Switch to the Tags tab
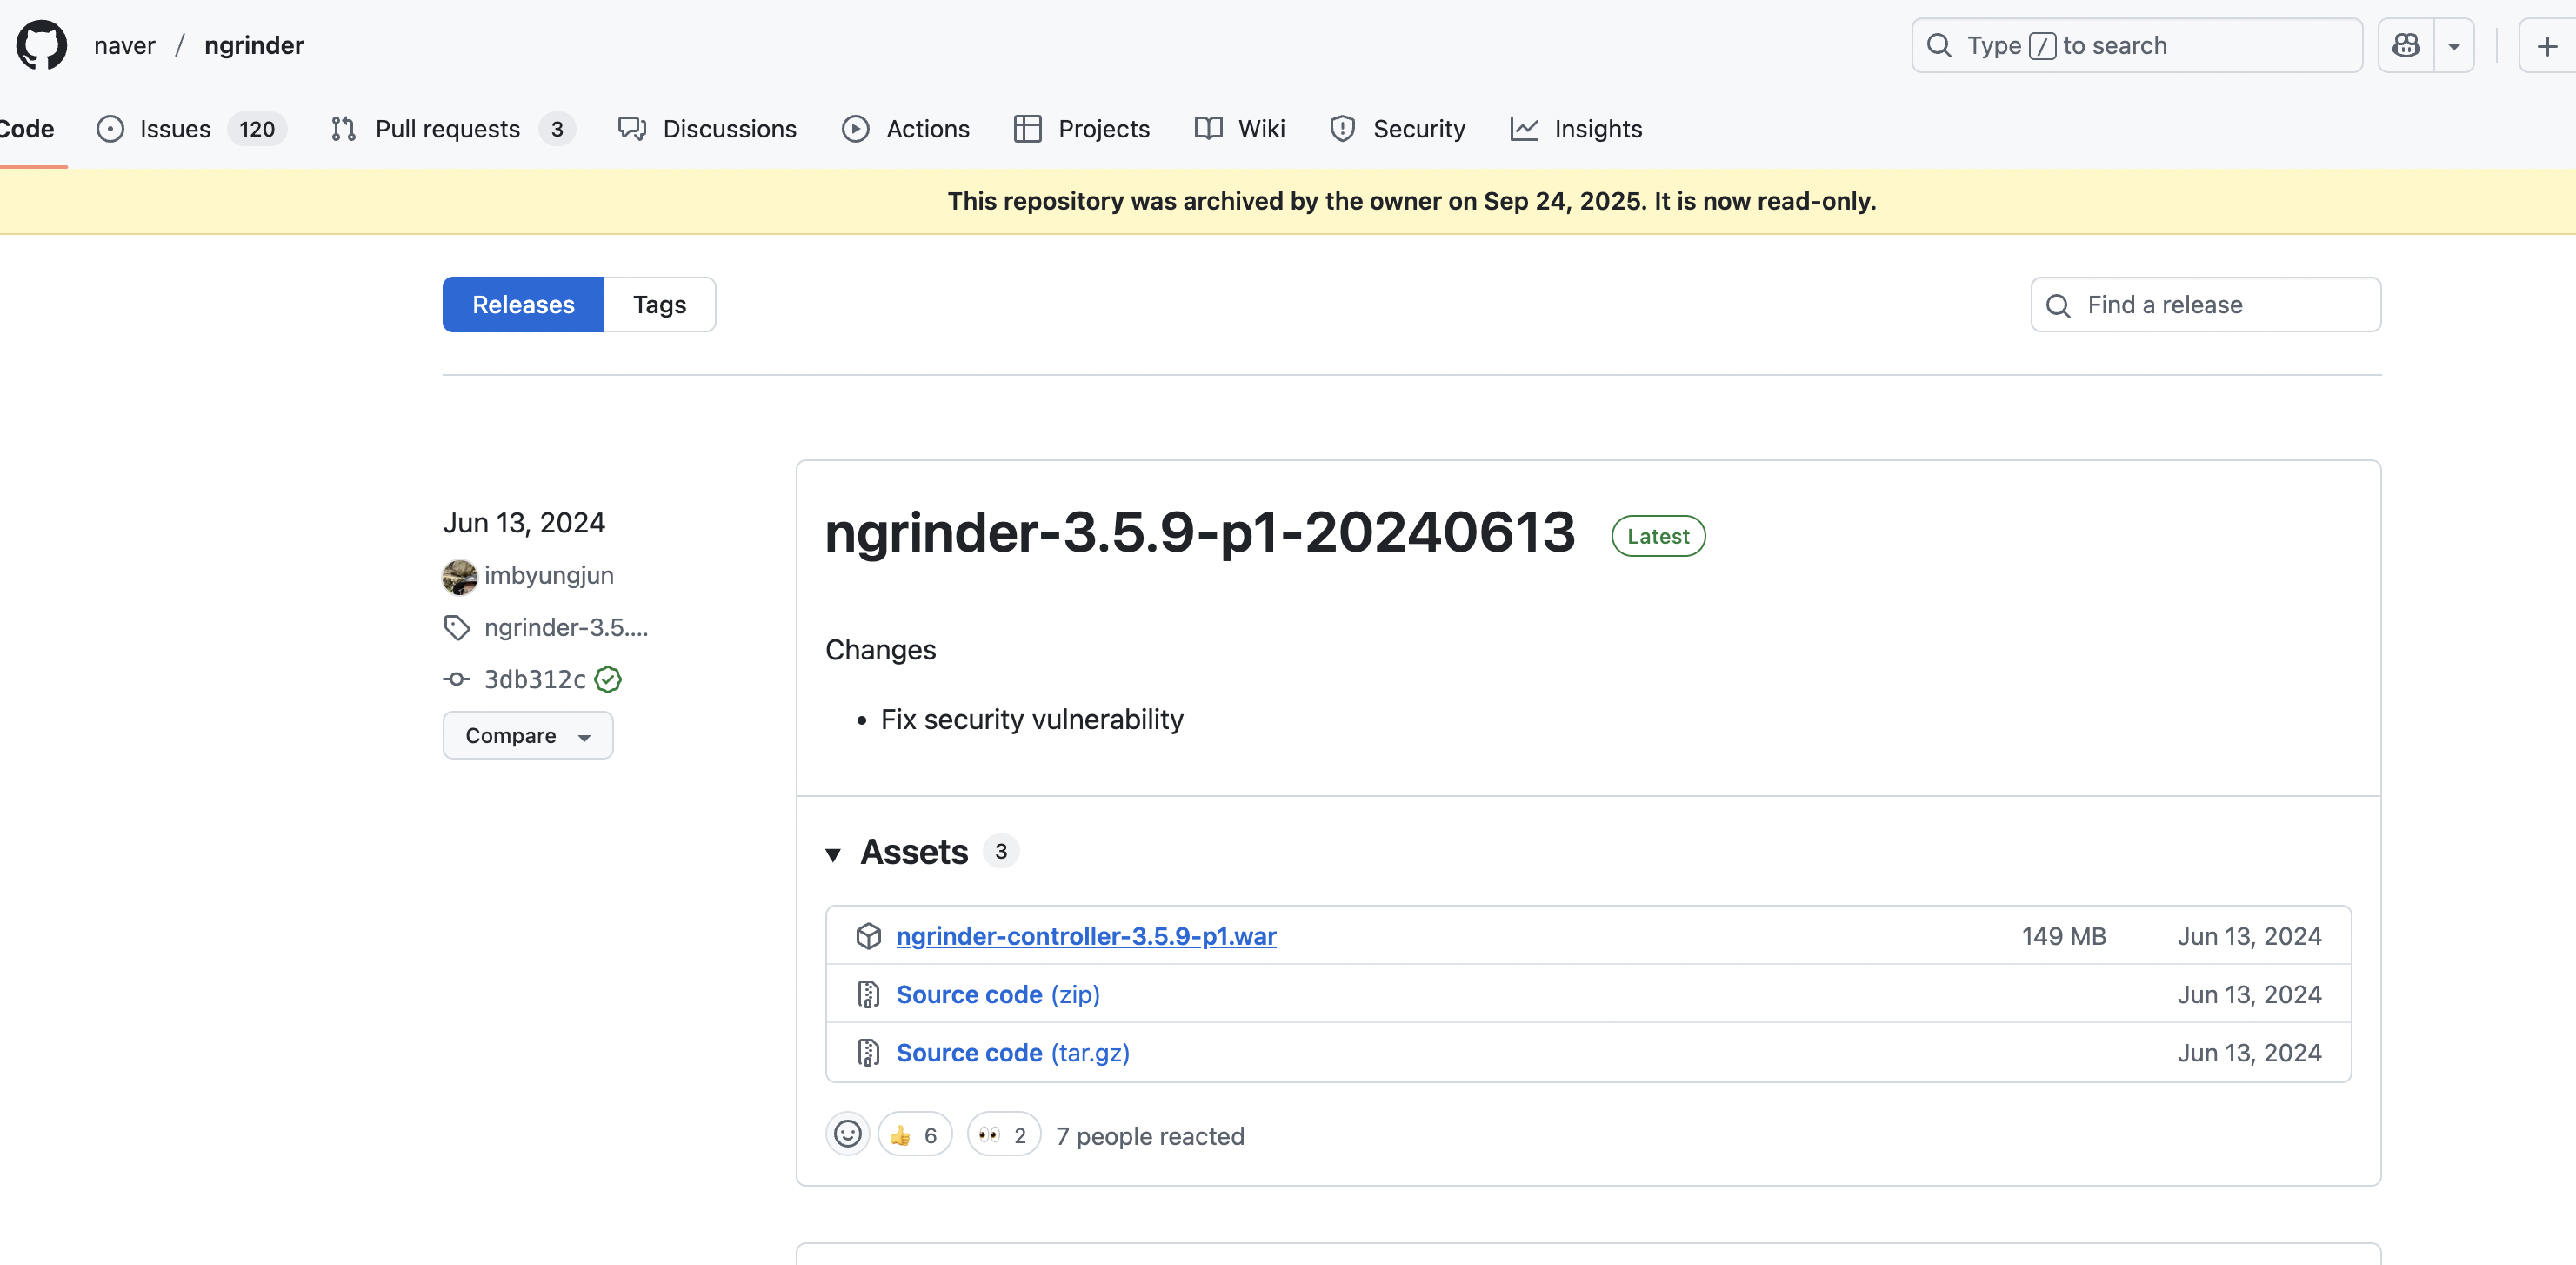 point(659,305)
